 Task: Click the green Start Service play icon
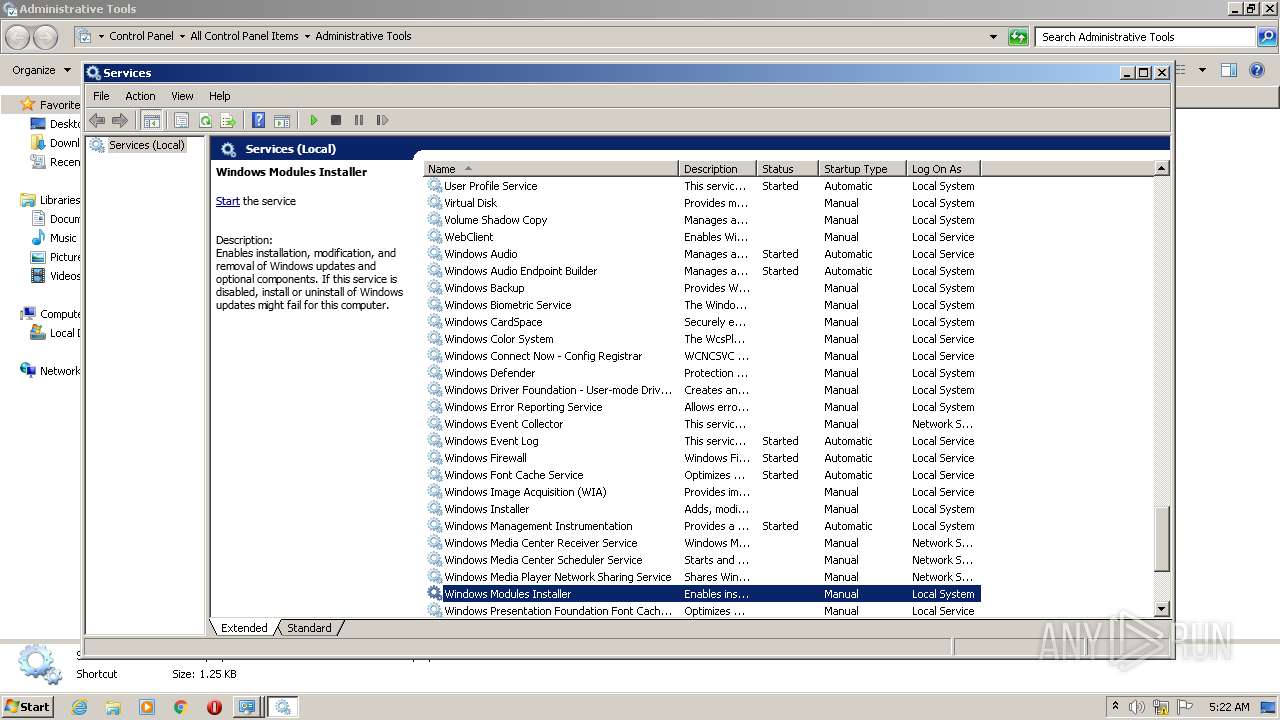313,120
